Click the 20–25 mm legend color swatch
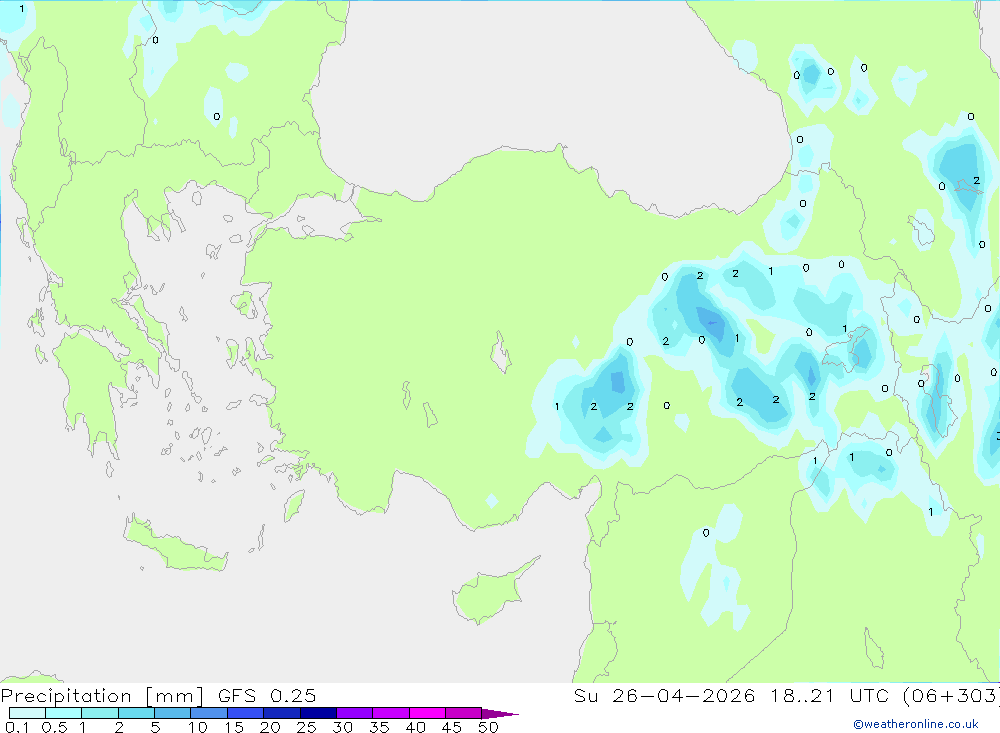This screenshot has height=733, width=1000. coord(282,713)
